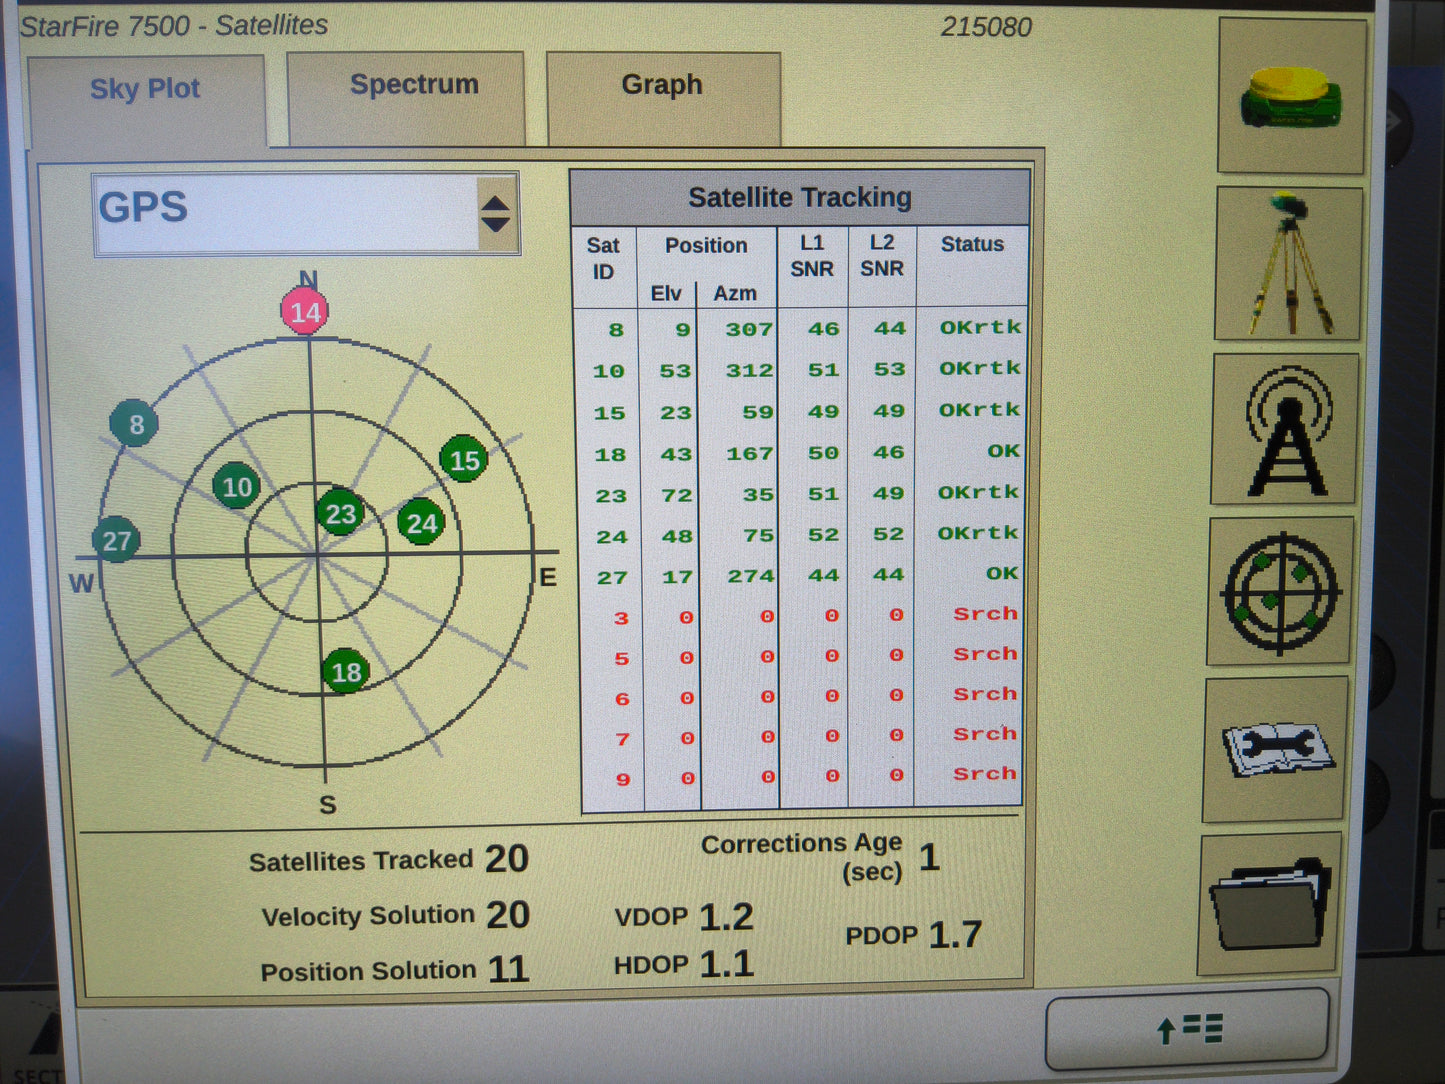Open the radio tower base station icon
Image resolution: width=1445 pixels, height=1084 pixels.
[1286, 429]
